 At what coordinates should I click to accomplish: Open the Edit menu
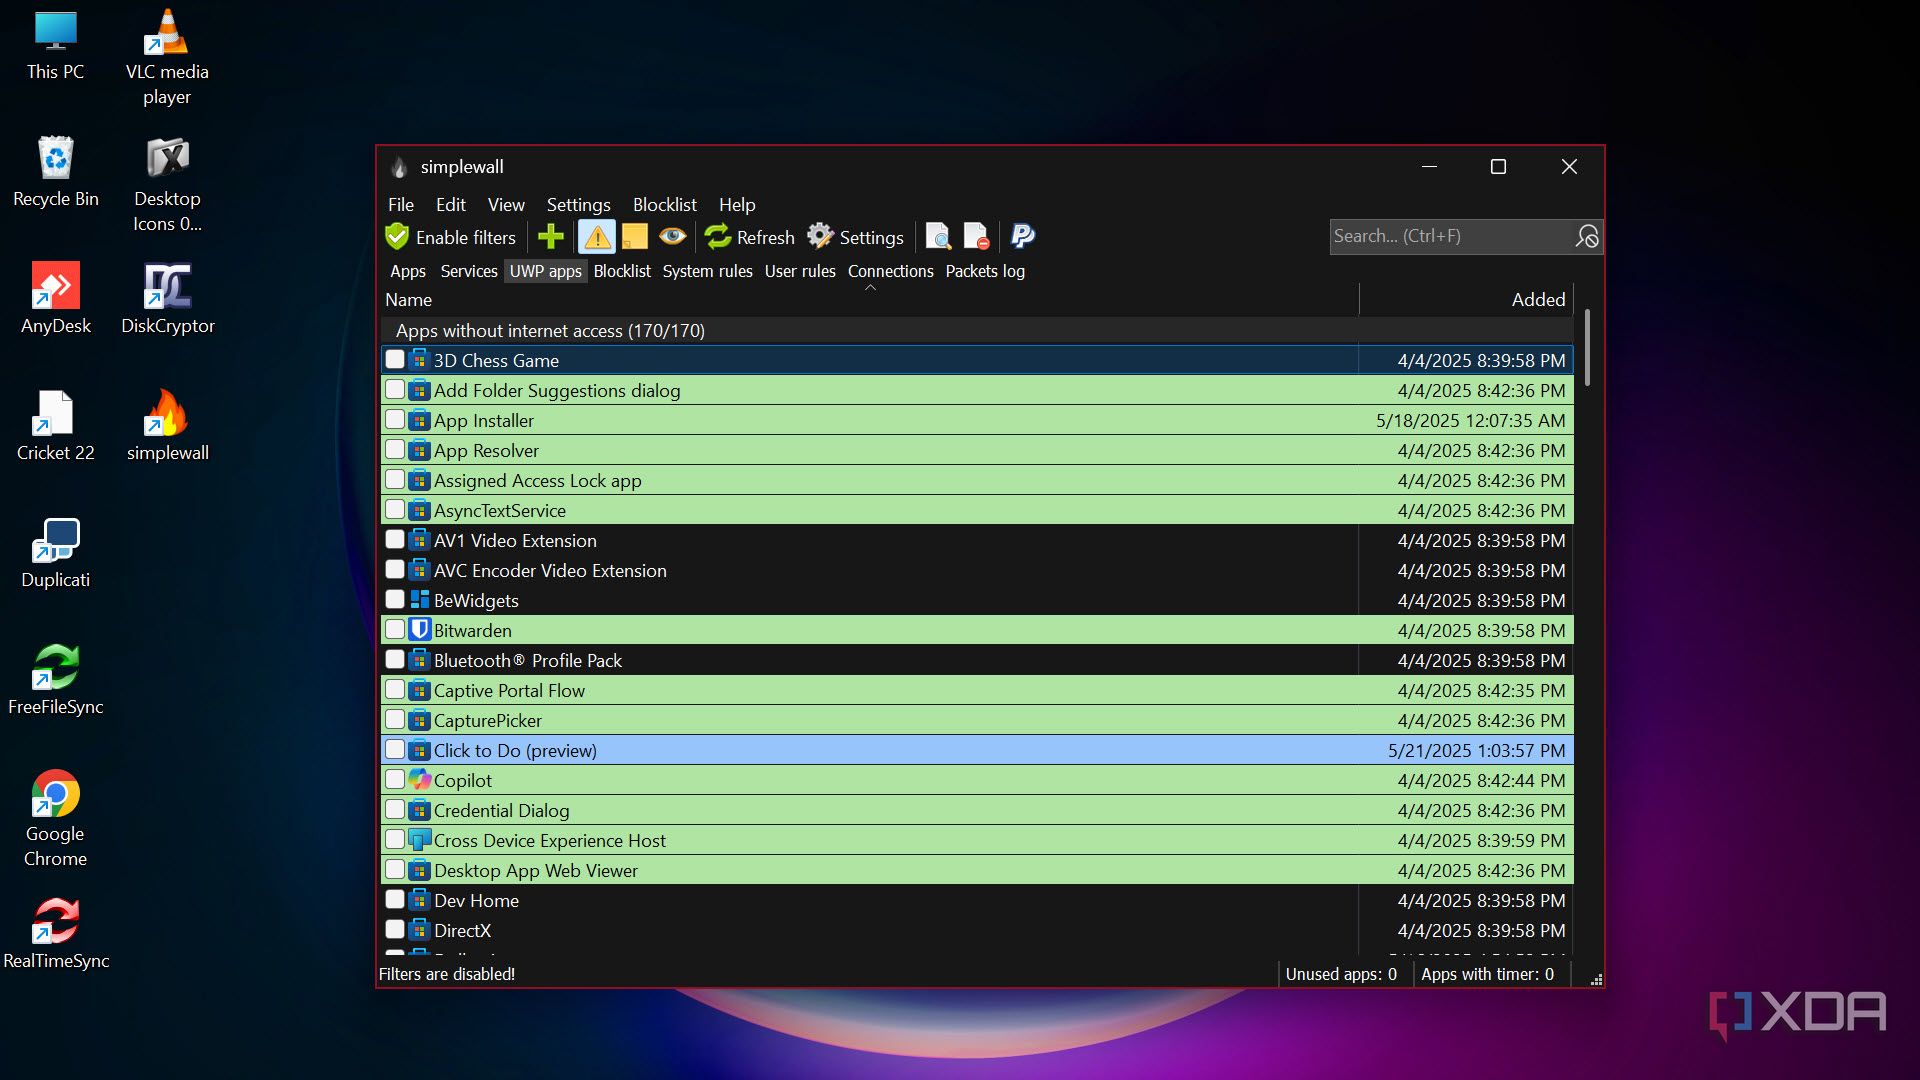pyautogui.click(x=451, y=205)
